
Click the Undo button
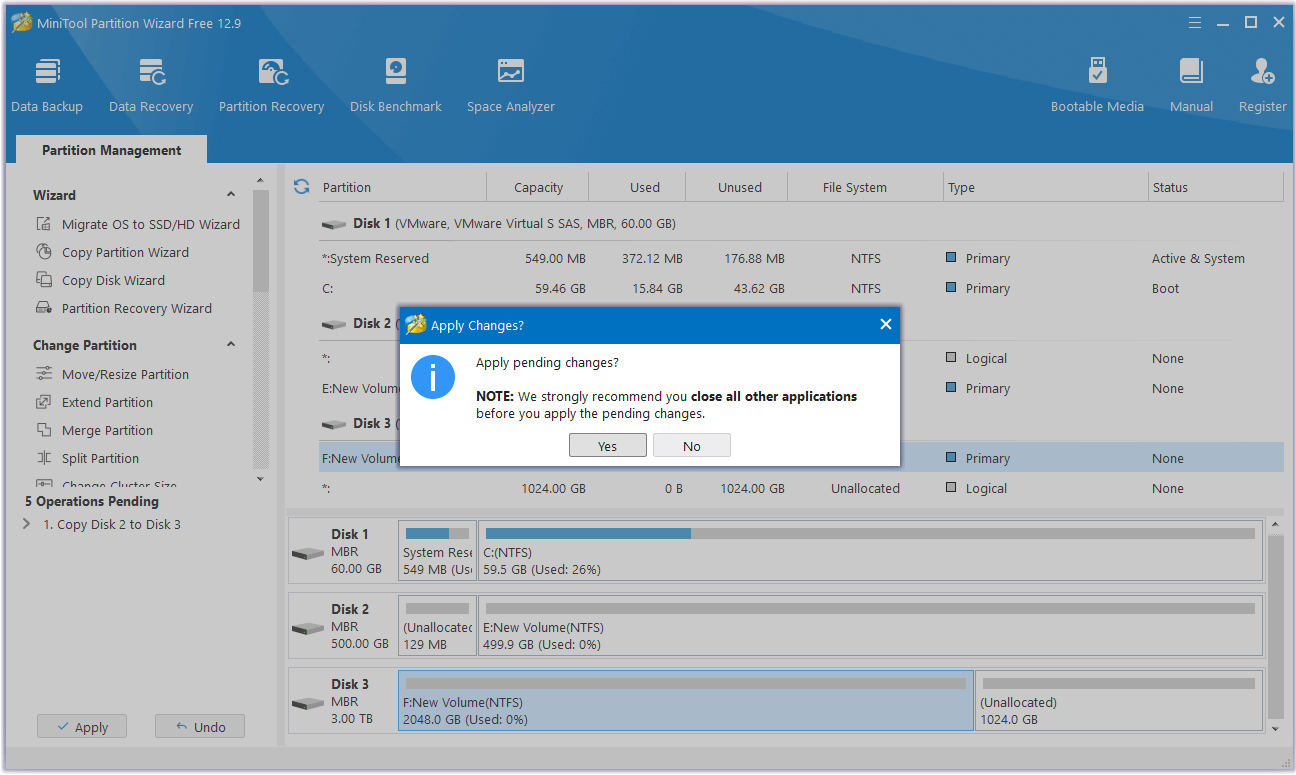[x=200, y=727]
